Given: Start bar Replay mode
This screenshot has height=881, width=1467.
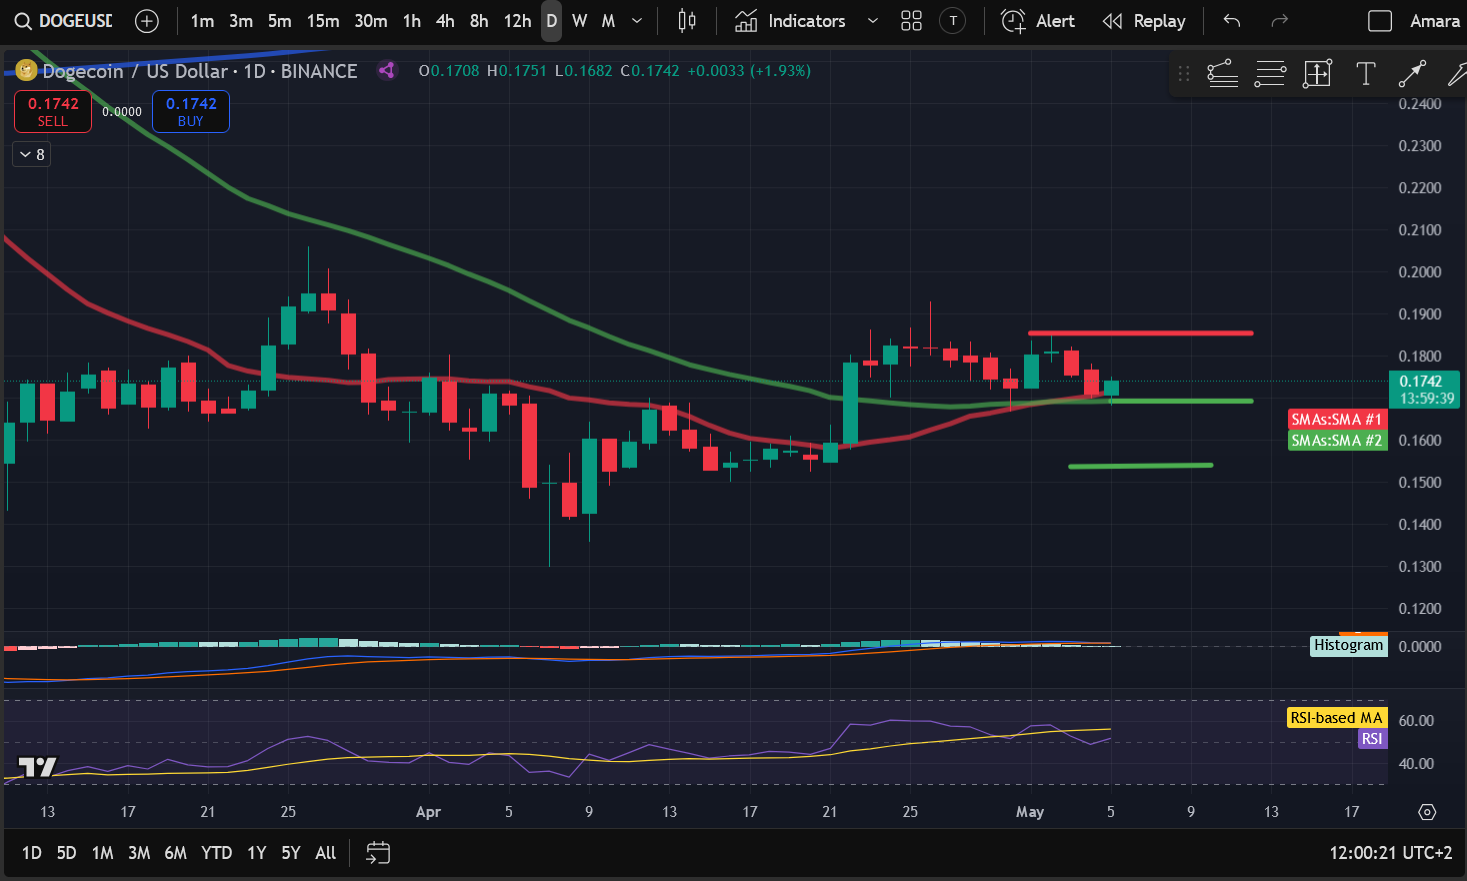Looking at the screenshot, I should (1144, 21).
